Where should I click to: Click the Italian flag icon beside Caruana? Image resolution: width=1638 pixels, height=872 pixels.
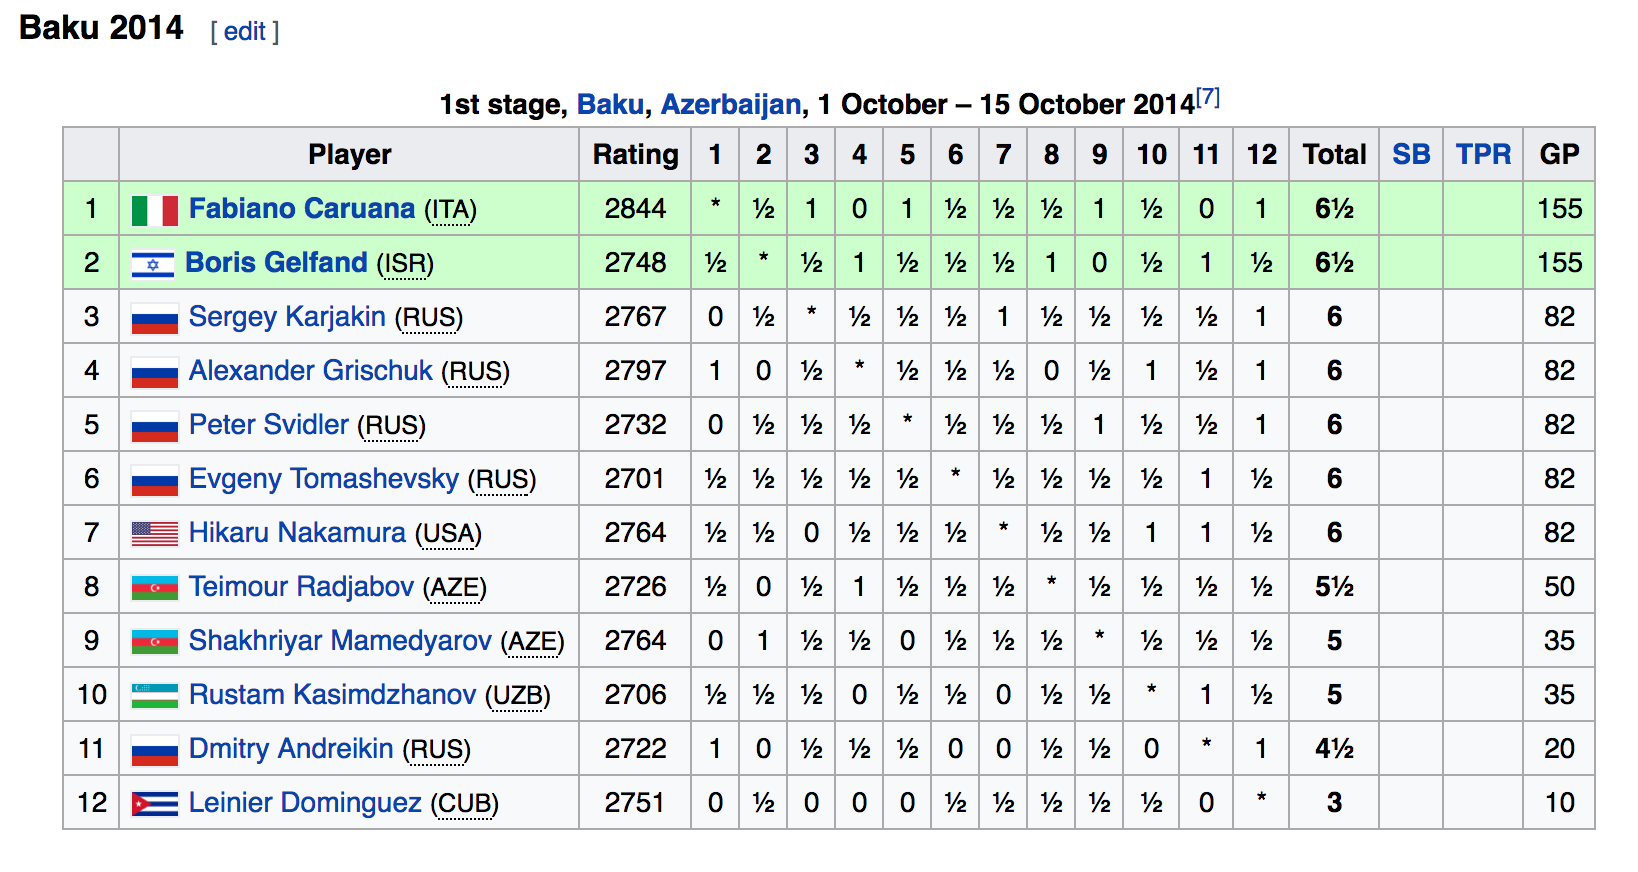(154, 210)
